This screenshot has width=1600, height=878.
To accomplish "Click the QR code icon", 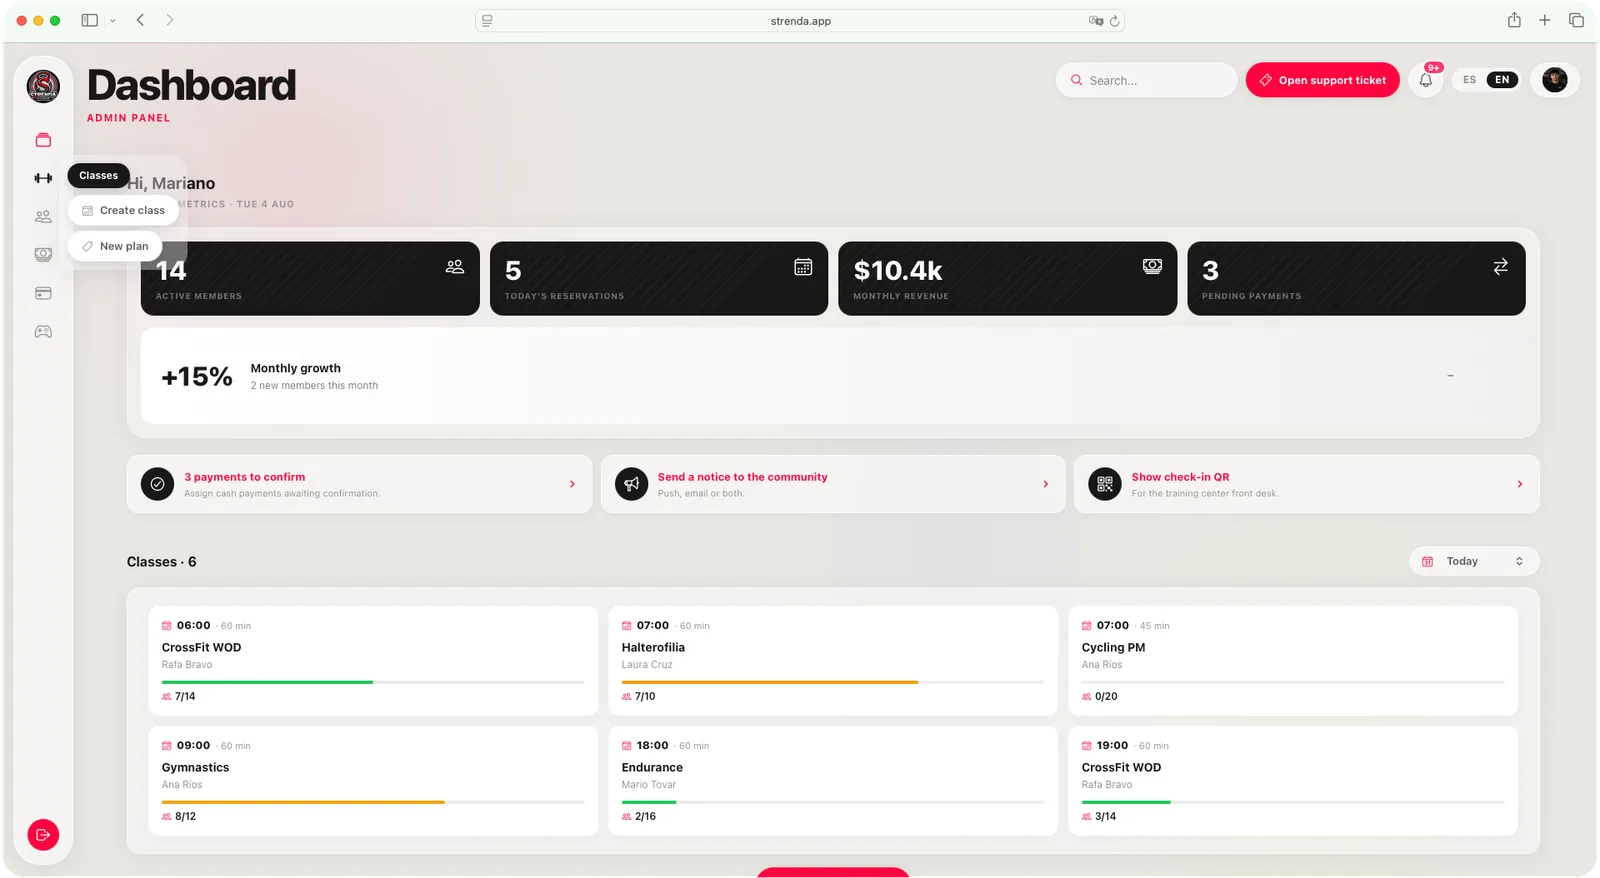I will coord(1104,484).
